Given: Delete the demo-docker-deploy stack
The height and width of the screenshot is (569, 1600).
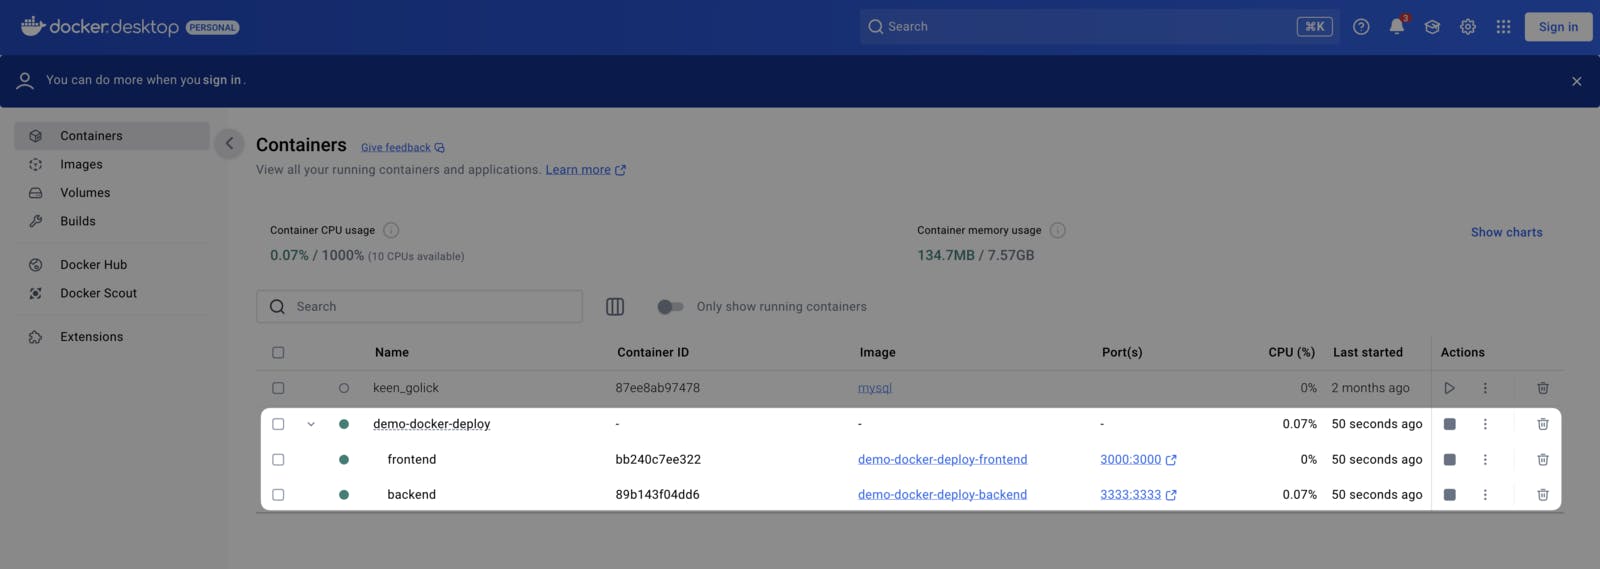Looking at the screenshot, I should [1543, 424].
